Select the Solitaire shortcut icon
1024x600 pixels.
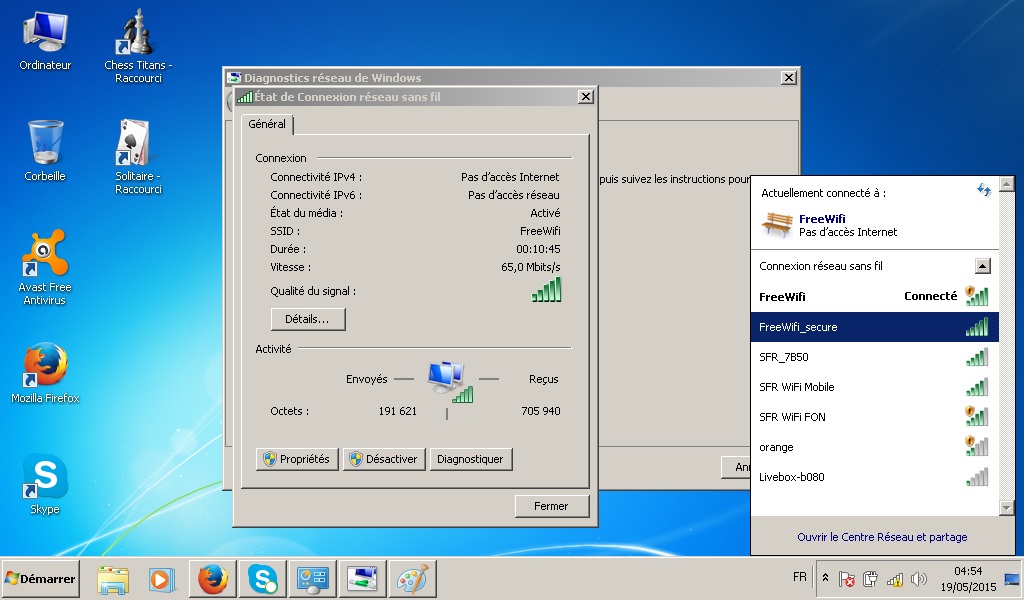click(x=138, y=157)
